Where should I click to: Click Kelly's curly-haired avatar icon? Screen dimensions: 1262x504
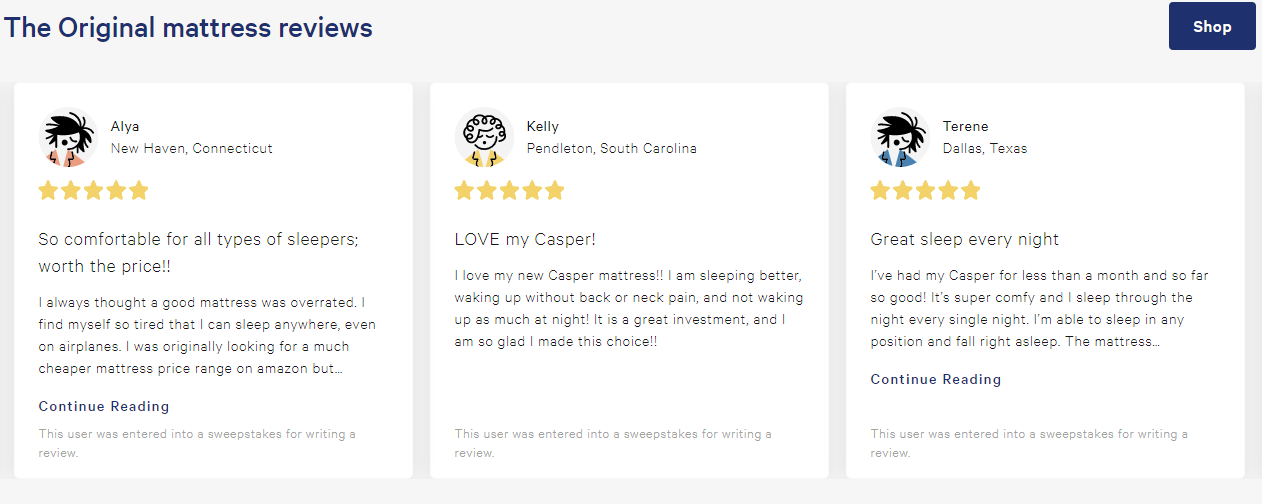(483, 137)
